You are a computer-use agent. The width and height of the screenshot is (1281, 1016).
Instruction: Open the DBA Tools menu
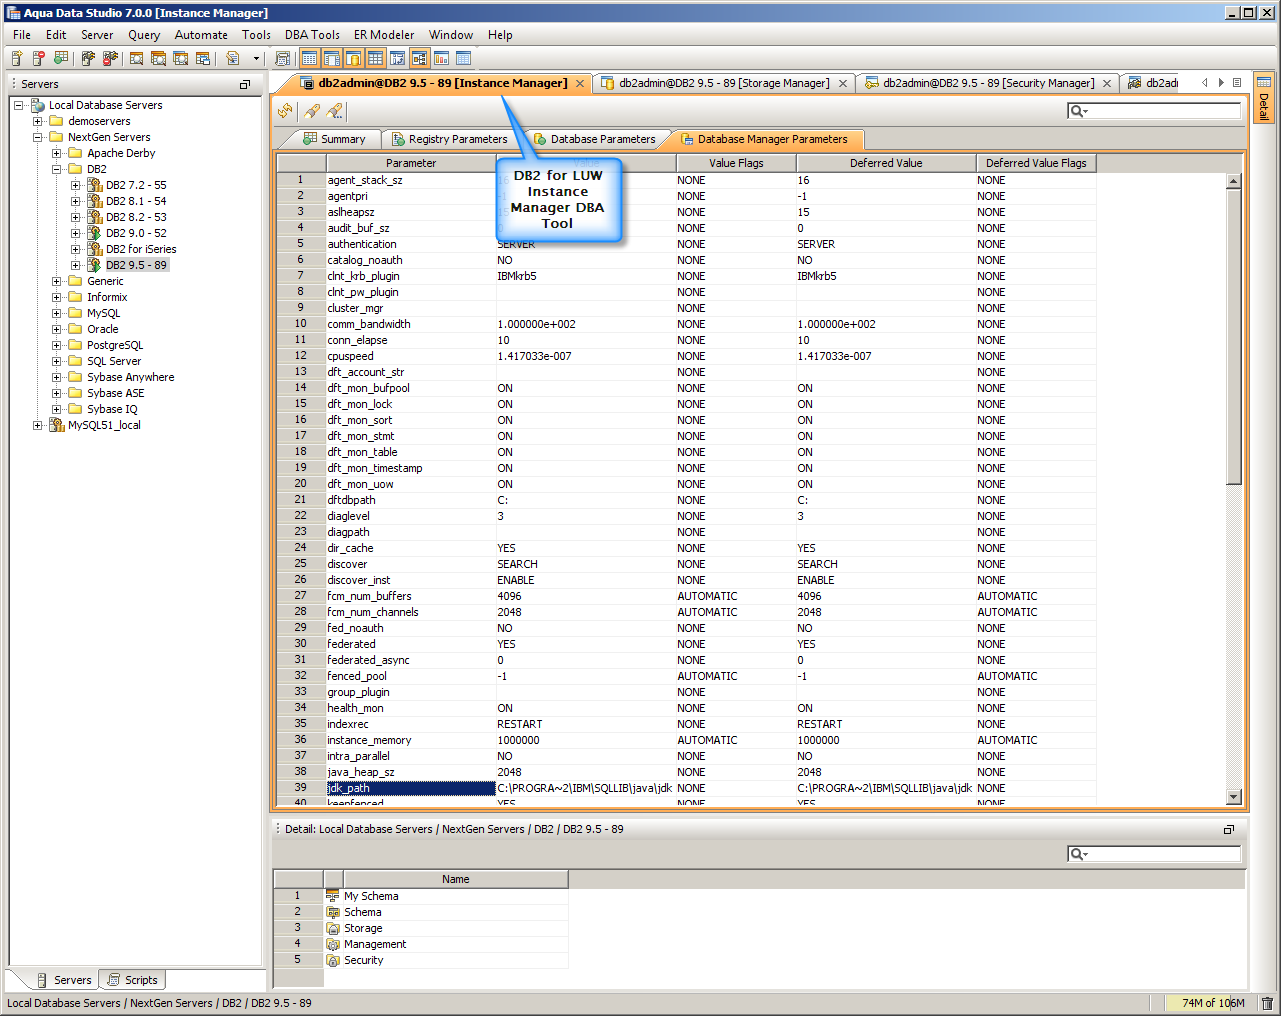(312, 35)
